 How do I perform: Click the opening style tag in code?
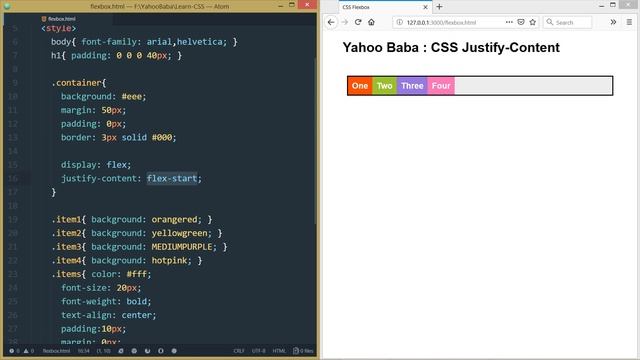[58, 28]
